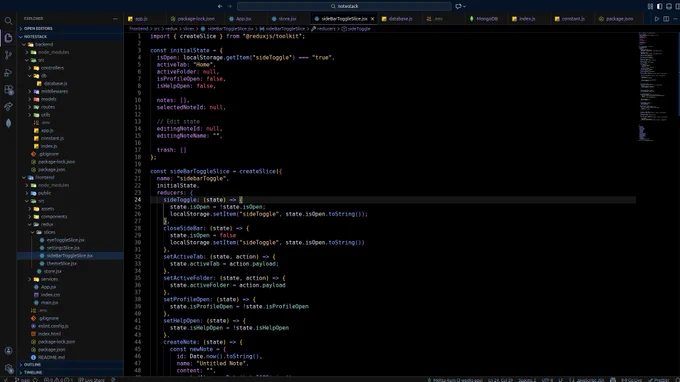Open the editor more actions menu
The height and width of the screenshot is (382, 680).
(x=675, y=19)
